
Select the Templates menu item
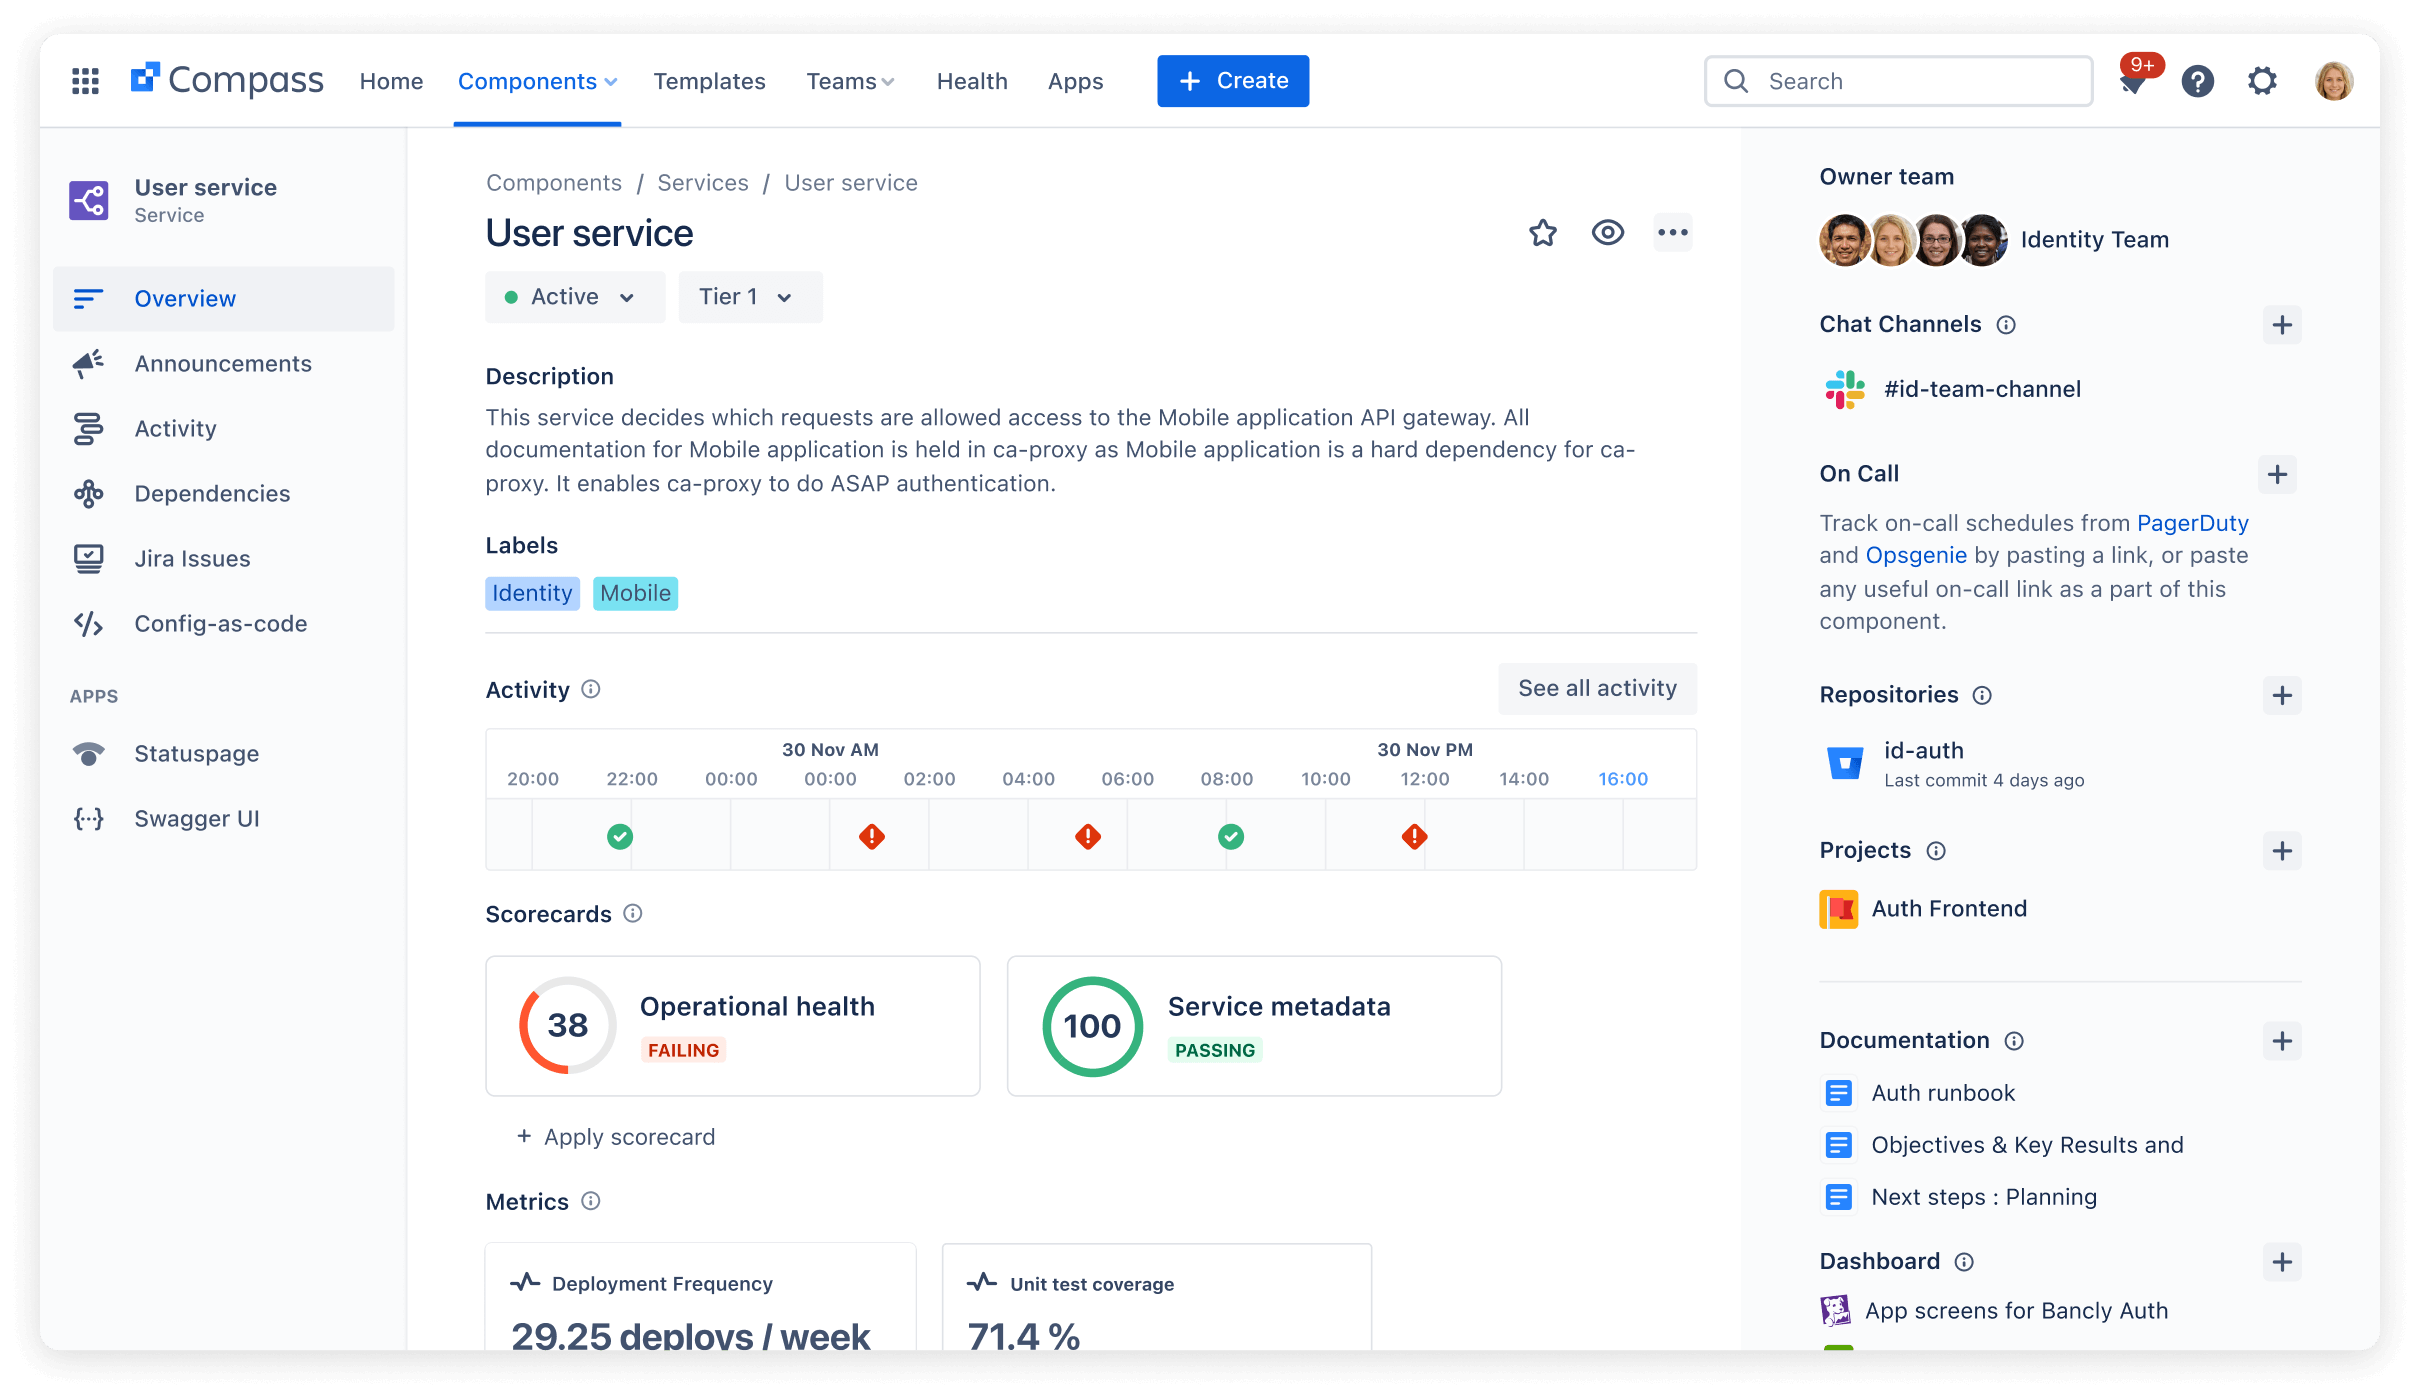pyautogui.click(x=709, y=80)
